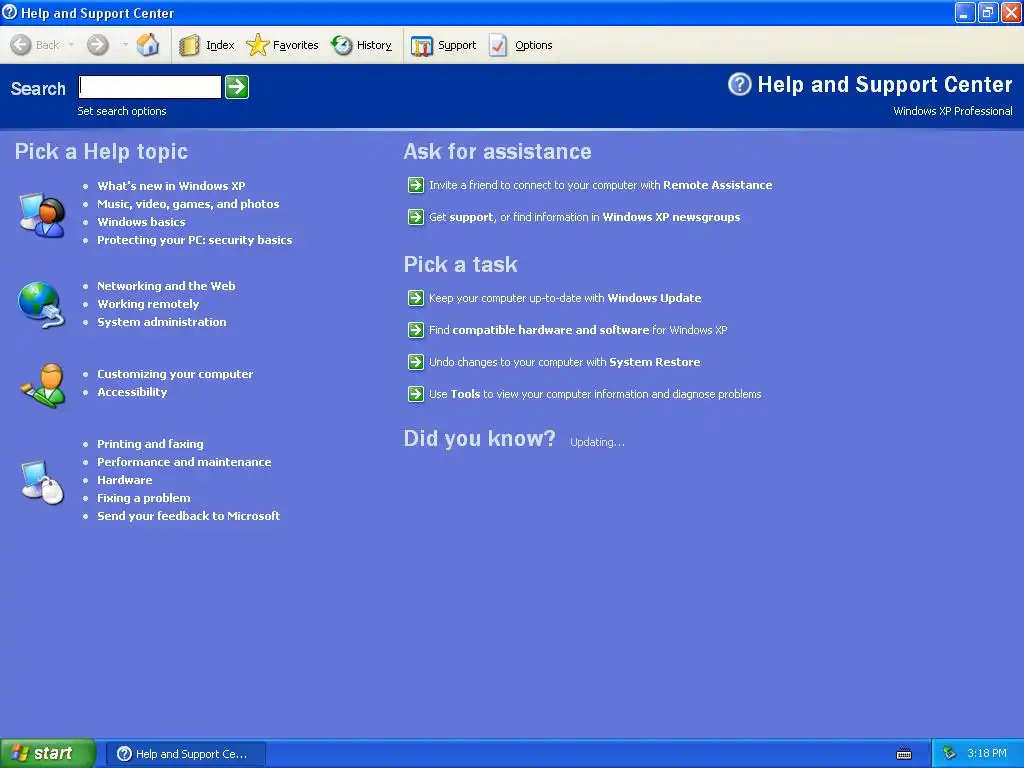
Task: Select Help and Support Center taskbar button
Action: [186, 754]
